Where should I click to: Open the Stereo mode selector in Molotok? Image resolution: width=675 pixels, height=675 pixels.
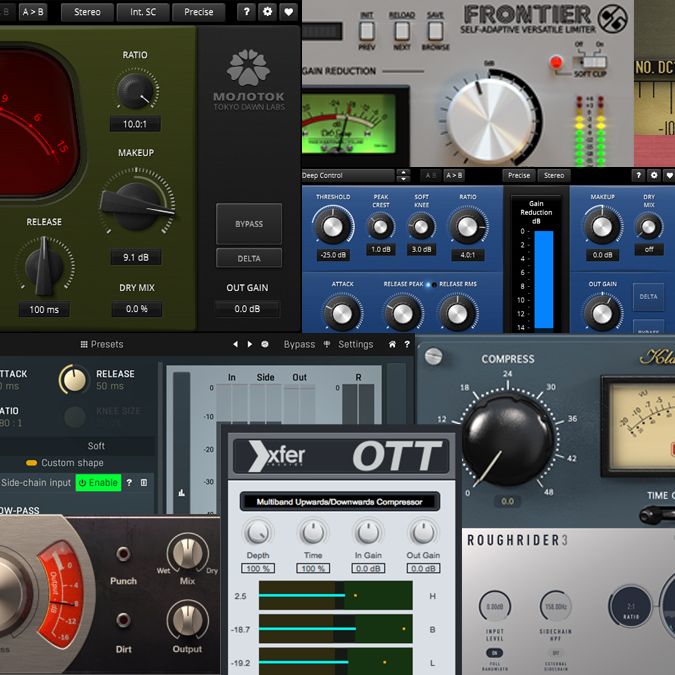87,12
